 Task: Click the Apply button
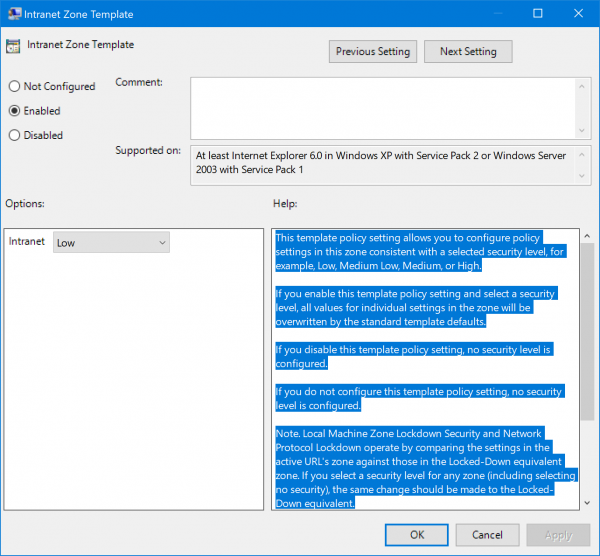pyautogui.click(x=558, y=535)
